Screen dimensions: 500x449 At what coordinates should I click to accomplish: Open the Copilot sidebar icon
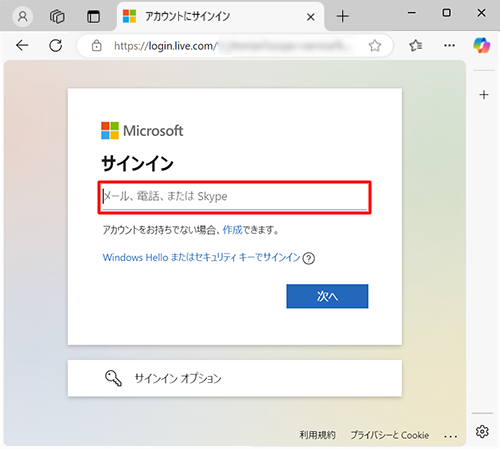(482, 45)
